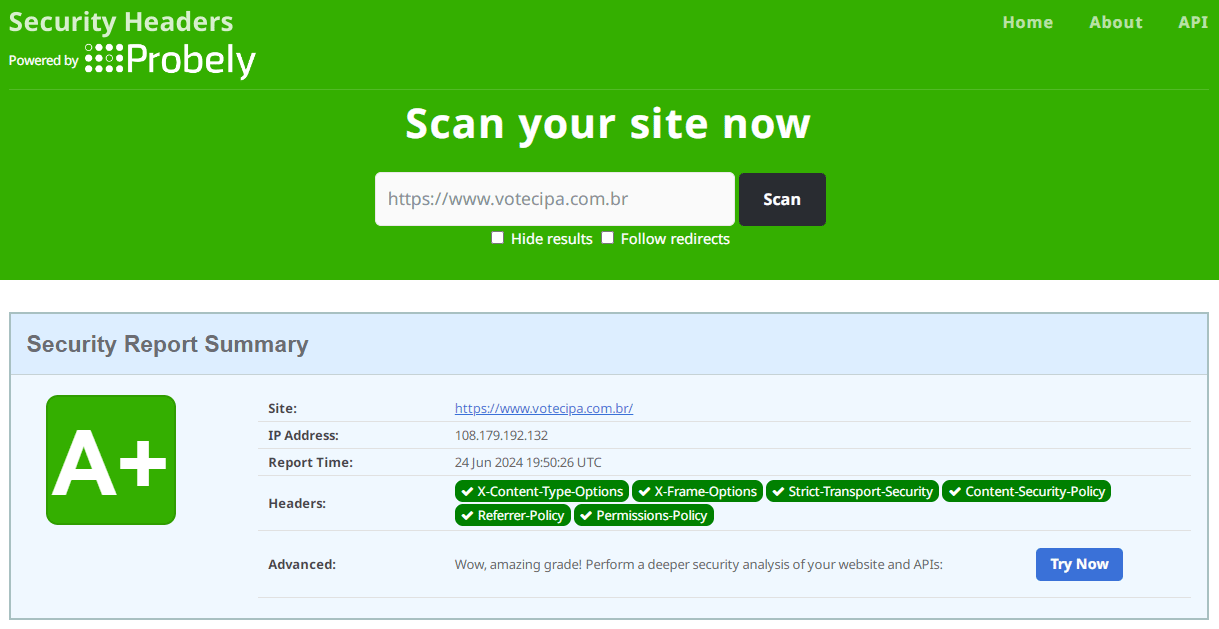
Task: Open the scanned site link votecipa.com.br
Action: [543, 408]
